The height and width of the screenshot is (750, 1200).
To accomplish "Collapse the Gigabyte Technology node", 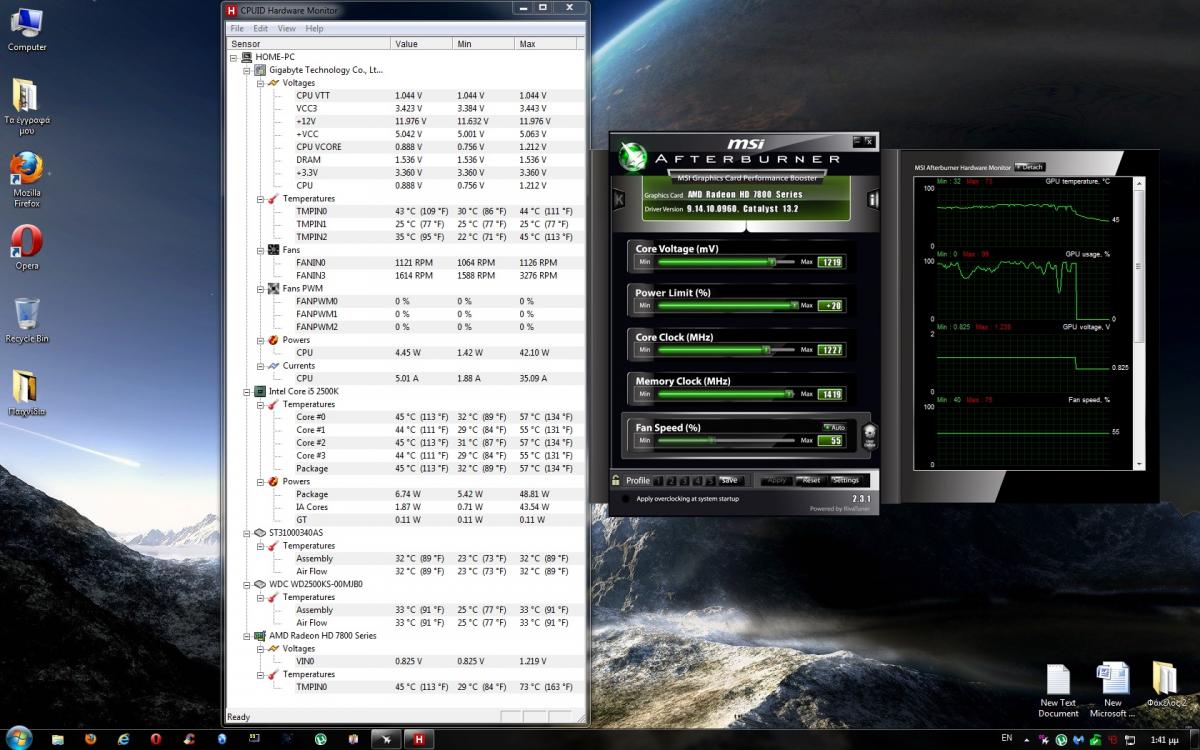I will tap(247, 70).
